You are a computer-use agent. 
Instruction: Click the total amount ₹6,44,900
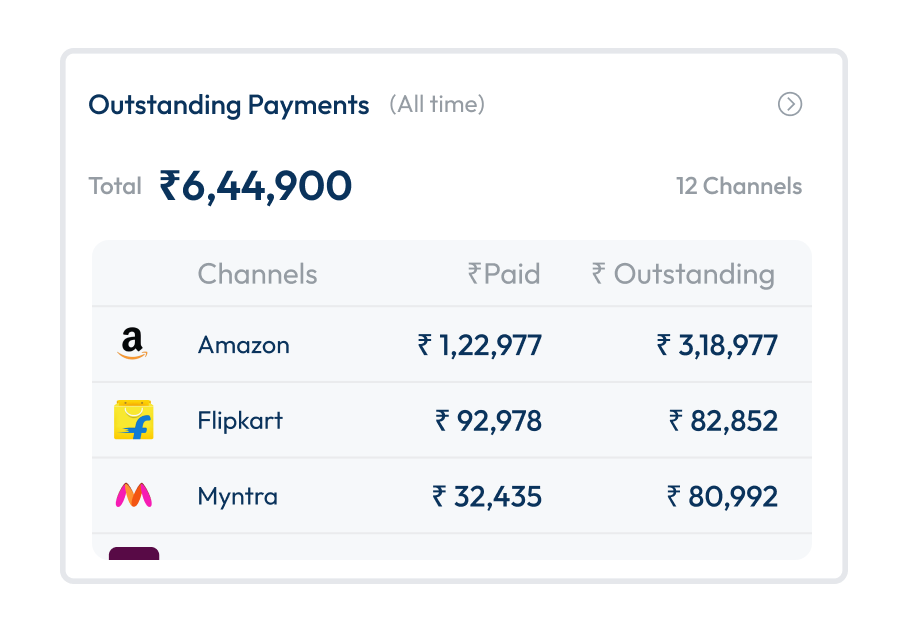(x=256, y=186)
